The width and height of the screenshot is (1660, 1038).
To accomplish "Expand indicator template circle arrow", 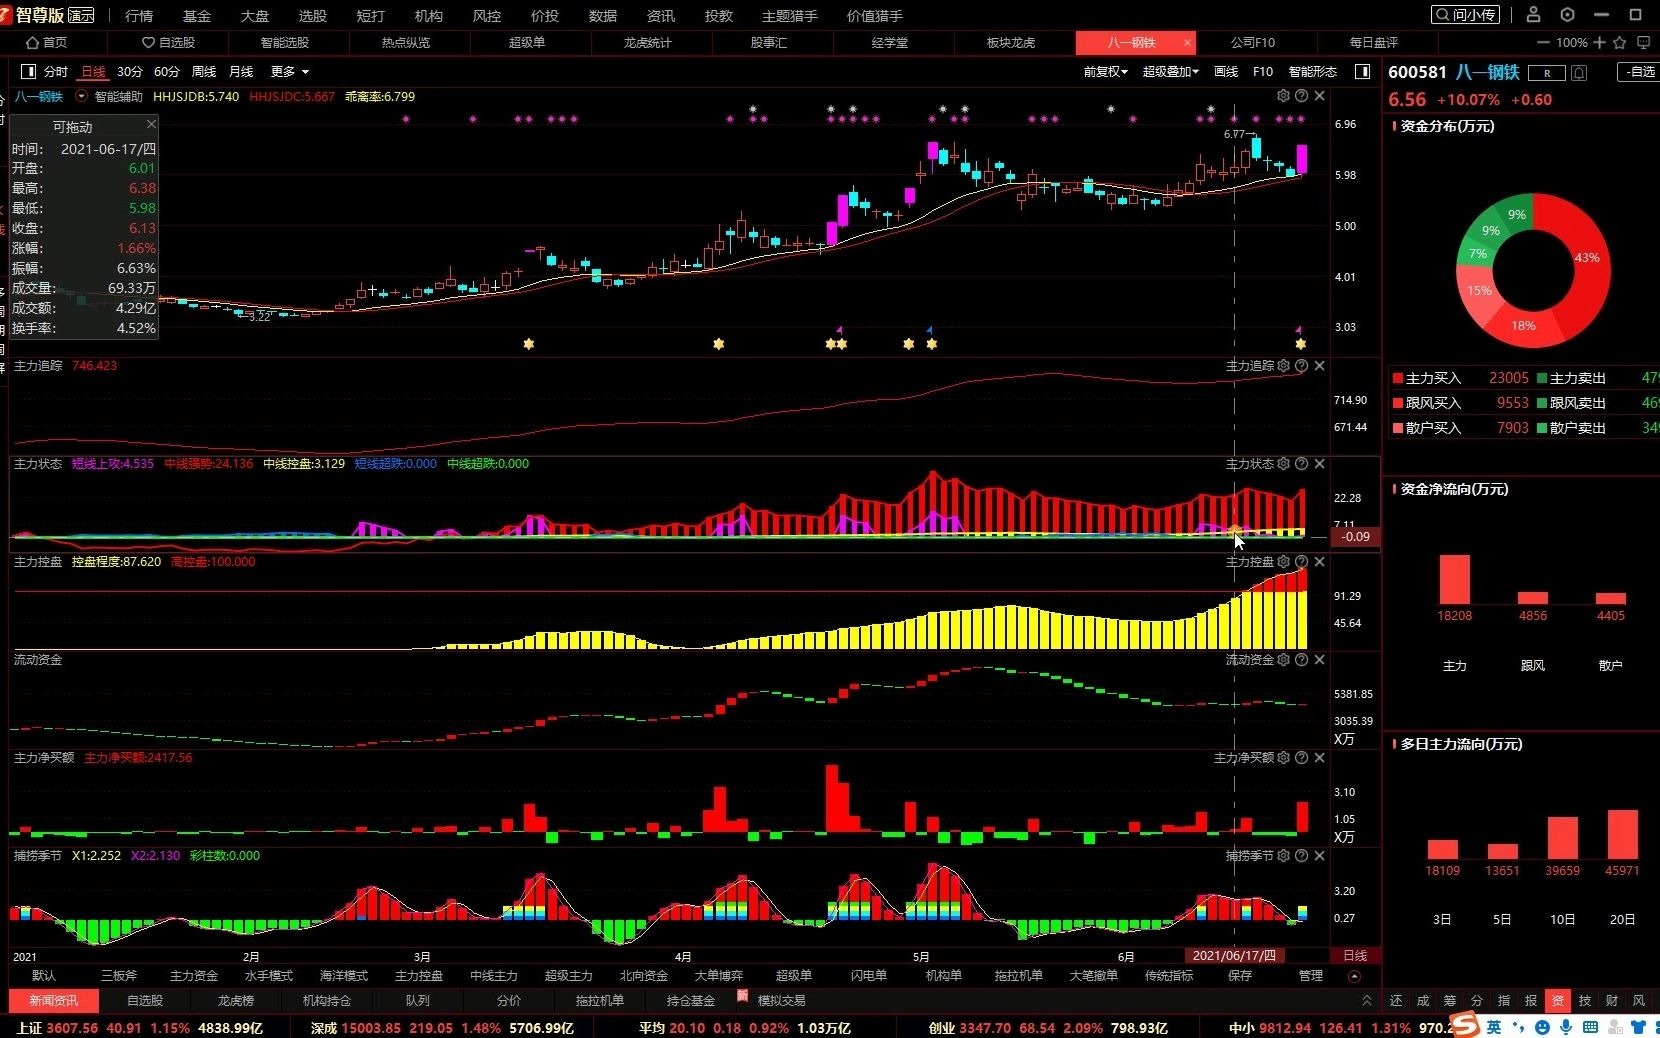I will [x=1354, y=976].
